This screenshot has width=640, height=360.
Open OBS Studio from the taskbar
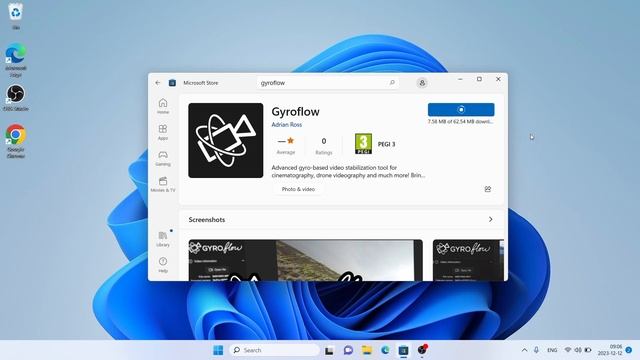(422, 350)
